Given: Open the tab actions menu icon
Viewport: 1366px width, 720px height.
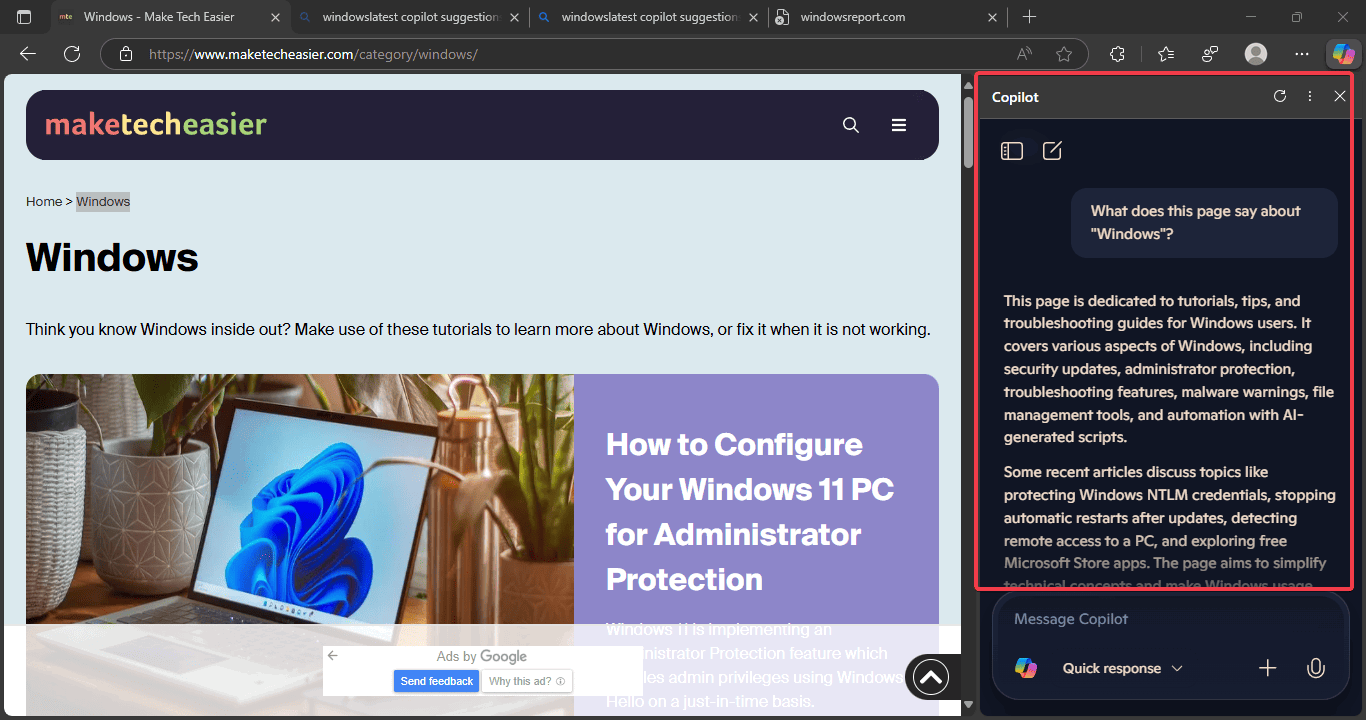Looking at the screenshot, I should click(x=24, y=17).
